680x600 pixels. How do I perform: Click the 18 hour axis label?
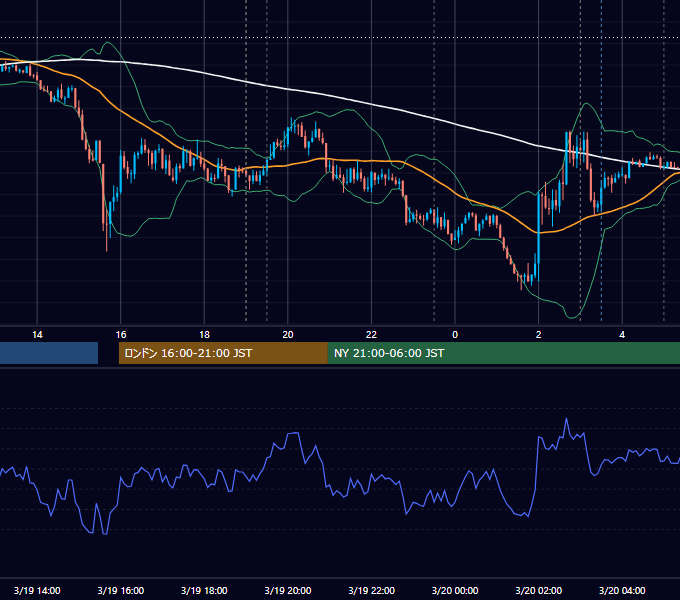(x=204, y=334)
